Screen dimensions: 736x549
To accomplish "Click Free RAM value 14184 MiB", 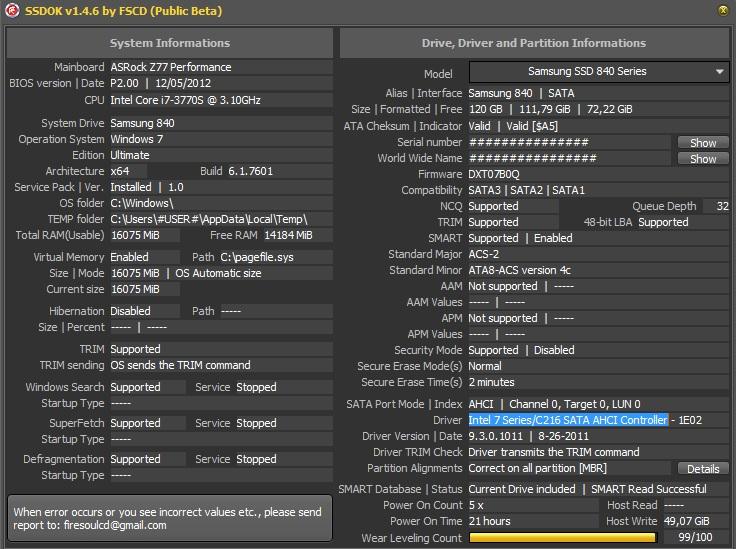I will point(288,235).
